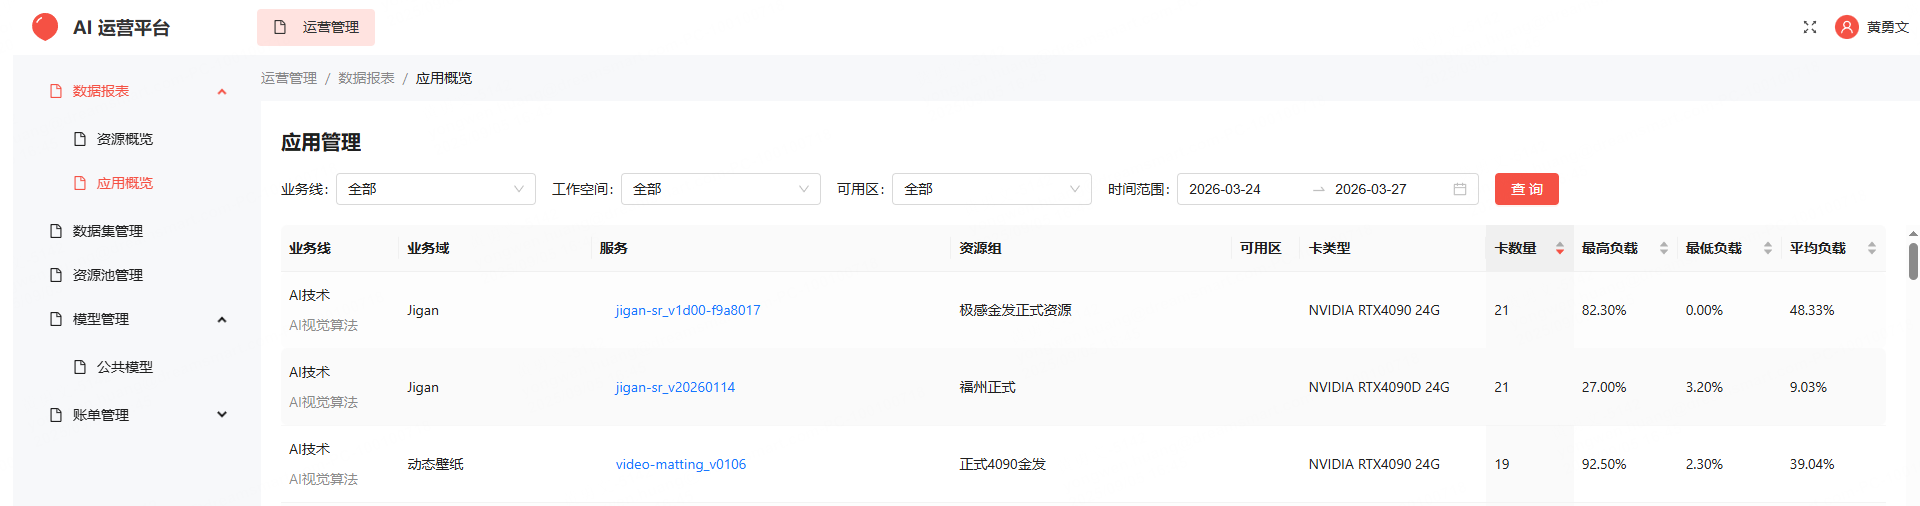The width and height of the screenshot is (1920, 506).
Task: Click the user avatar icon
Action: click(x=1846, y=27)
